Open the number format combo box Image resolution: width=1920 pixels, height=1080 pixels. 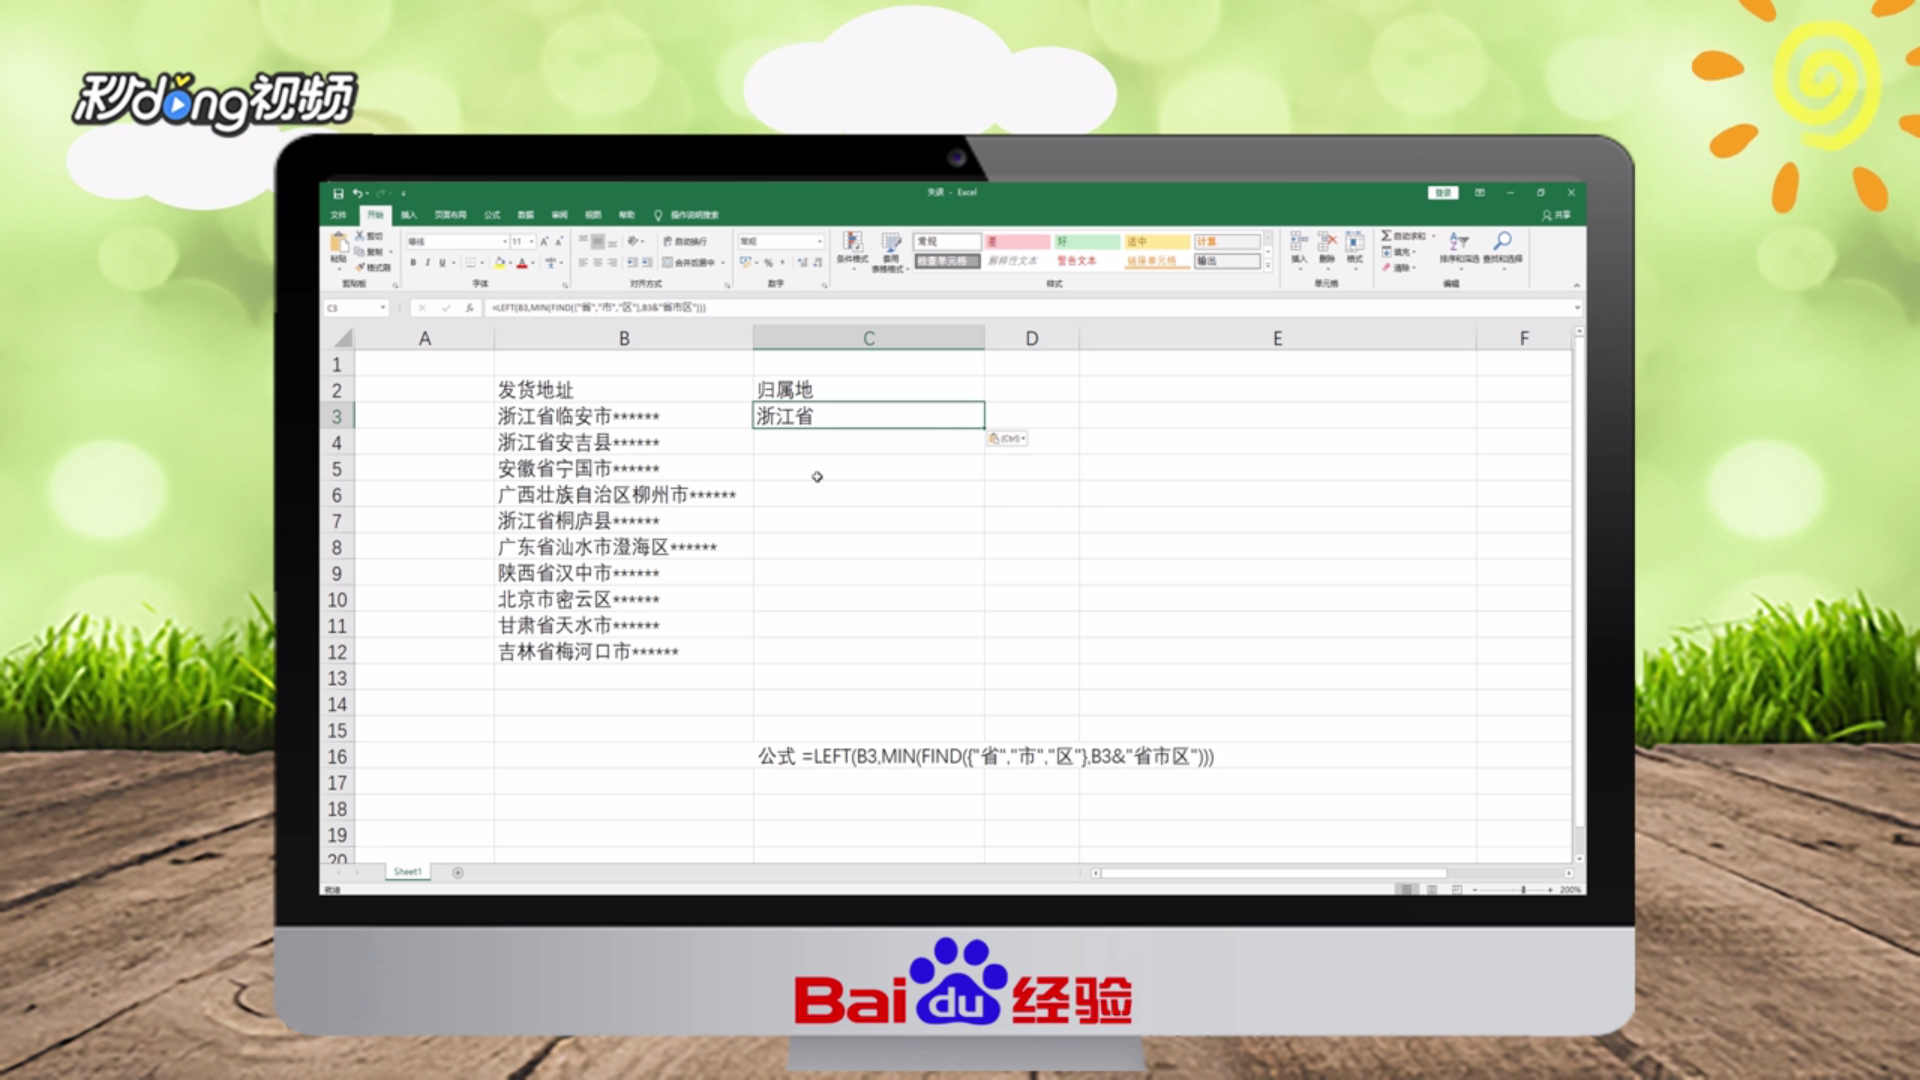[x=780, y=242]
